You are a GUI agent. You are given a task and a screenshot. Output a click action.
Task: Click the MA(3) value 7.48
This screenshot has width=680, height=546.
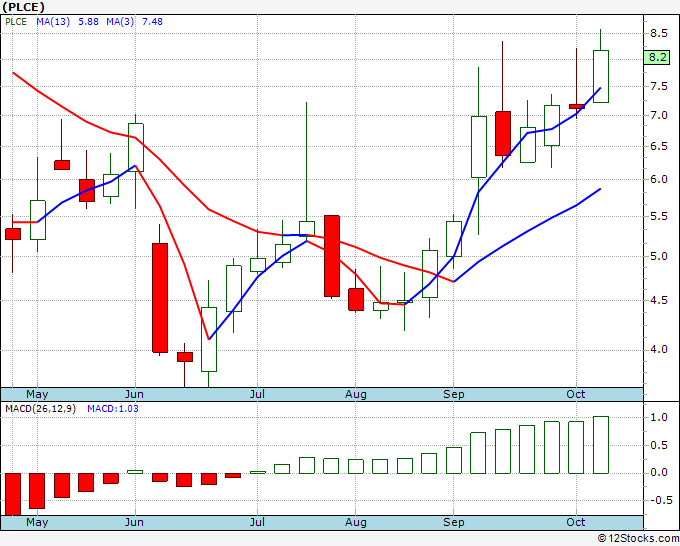tap(152, 22)
